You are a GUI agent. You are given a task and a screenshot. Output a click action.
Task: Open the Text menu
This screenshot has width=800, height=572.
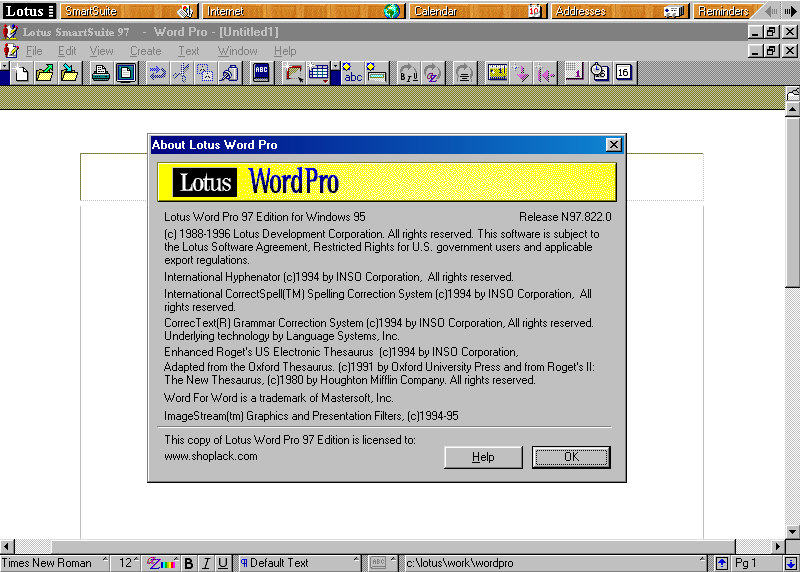(189, 51)
